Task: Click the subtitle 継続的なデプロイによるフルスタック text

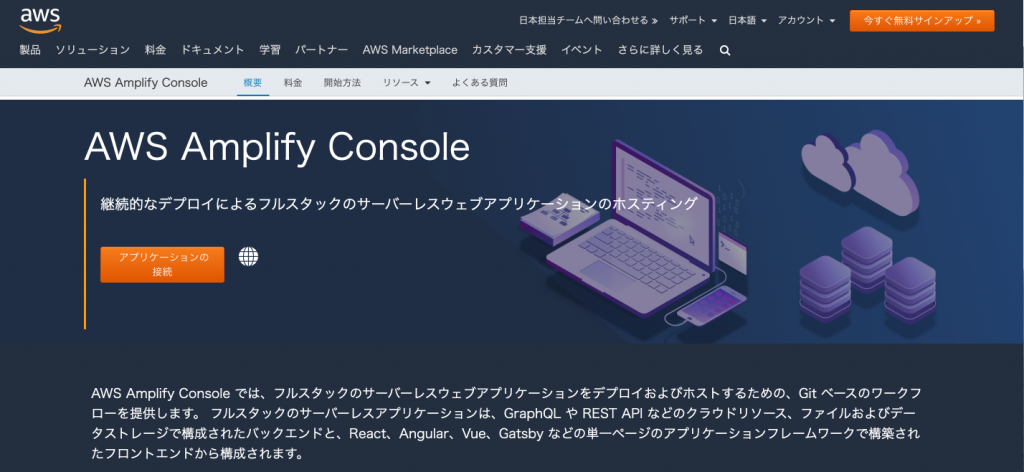Action: 399,204
